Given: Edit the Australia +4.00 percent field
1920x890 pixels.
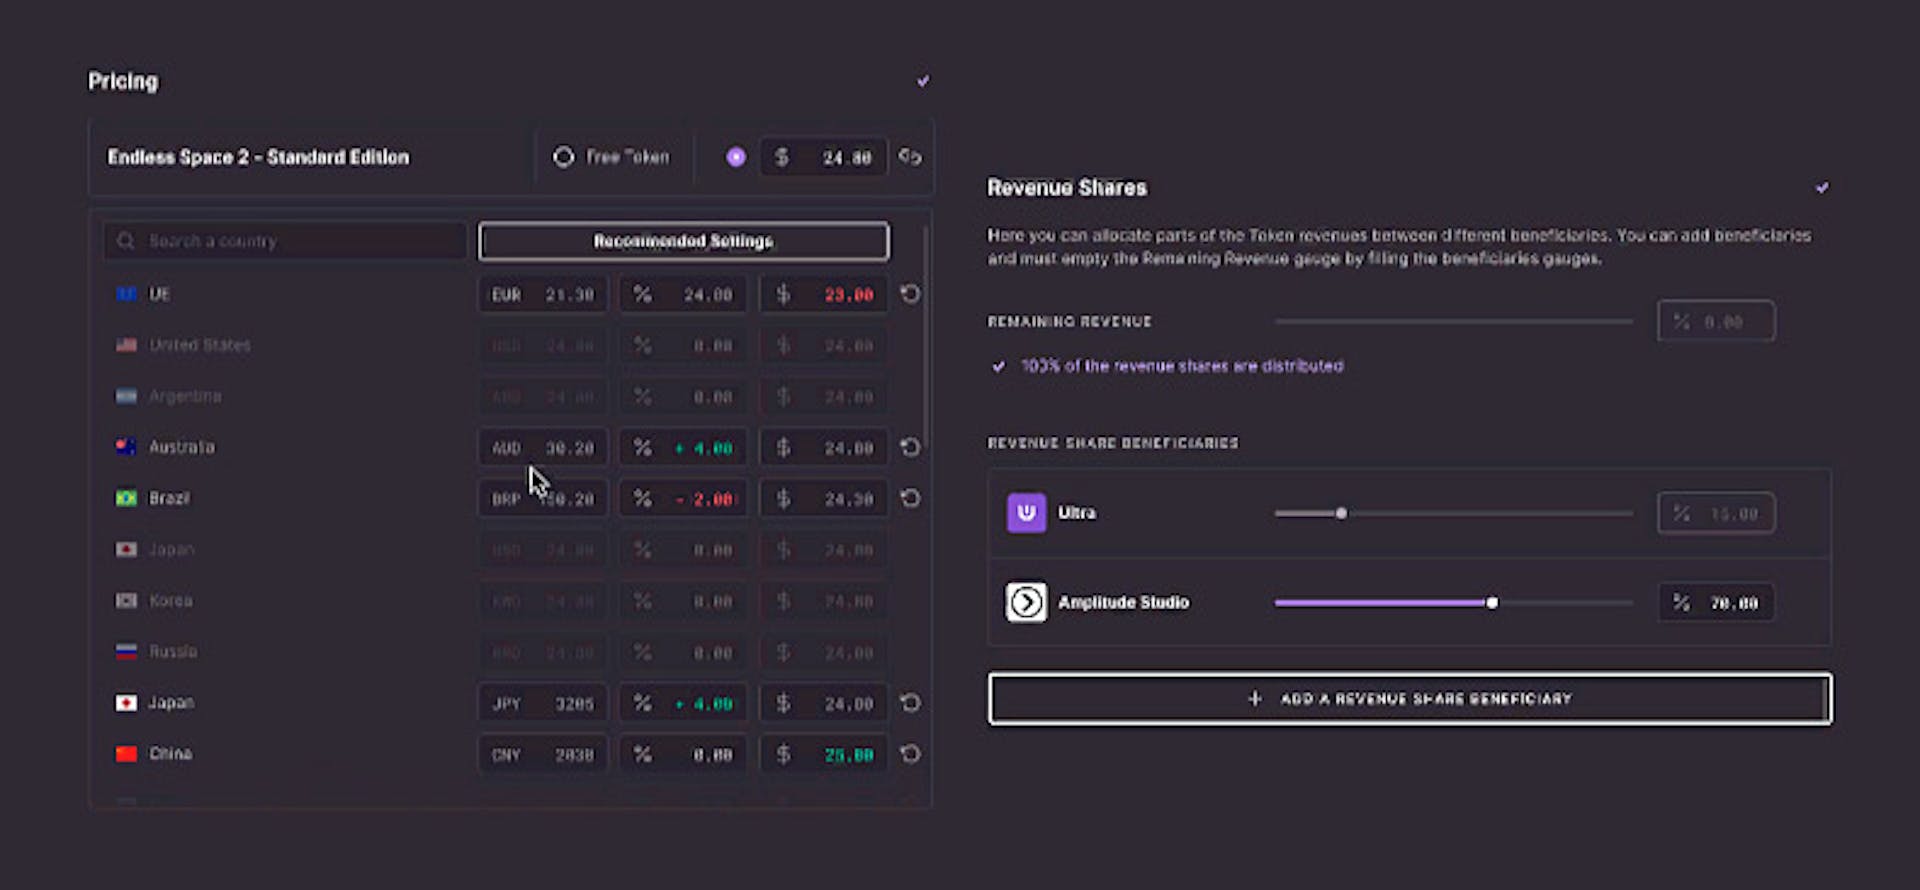Looking at the screenshot, I should point(683,447).
